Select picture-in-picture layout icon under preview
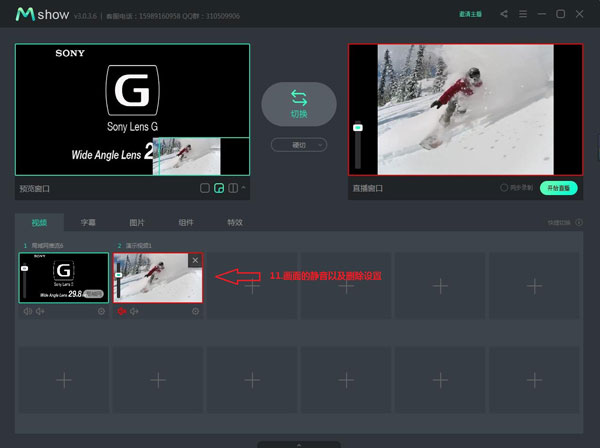Viewport: 600px width, 448px height. tap(219, 188)
